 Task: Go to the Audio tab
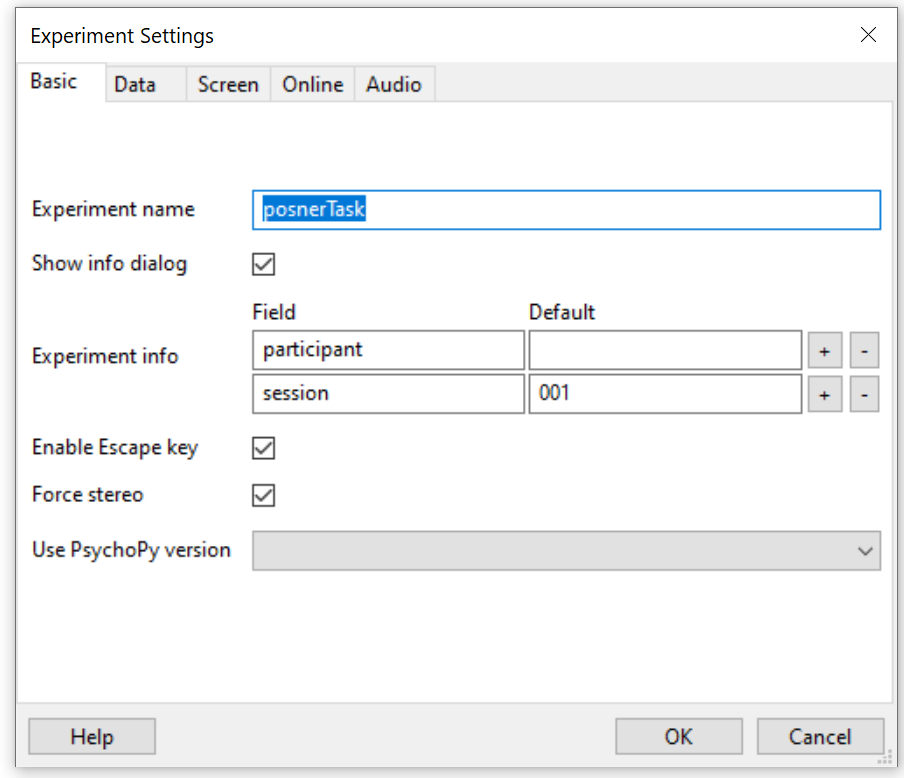coord(393,85)
